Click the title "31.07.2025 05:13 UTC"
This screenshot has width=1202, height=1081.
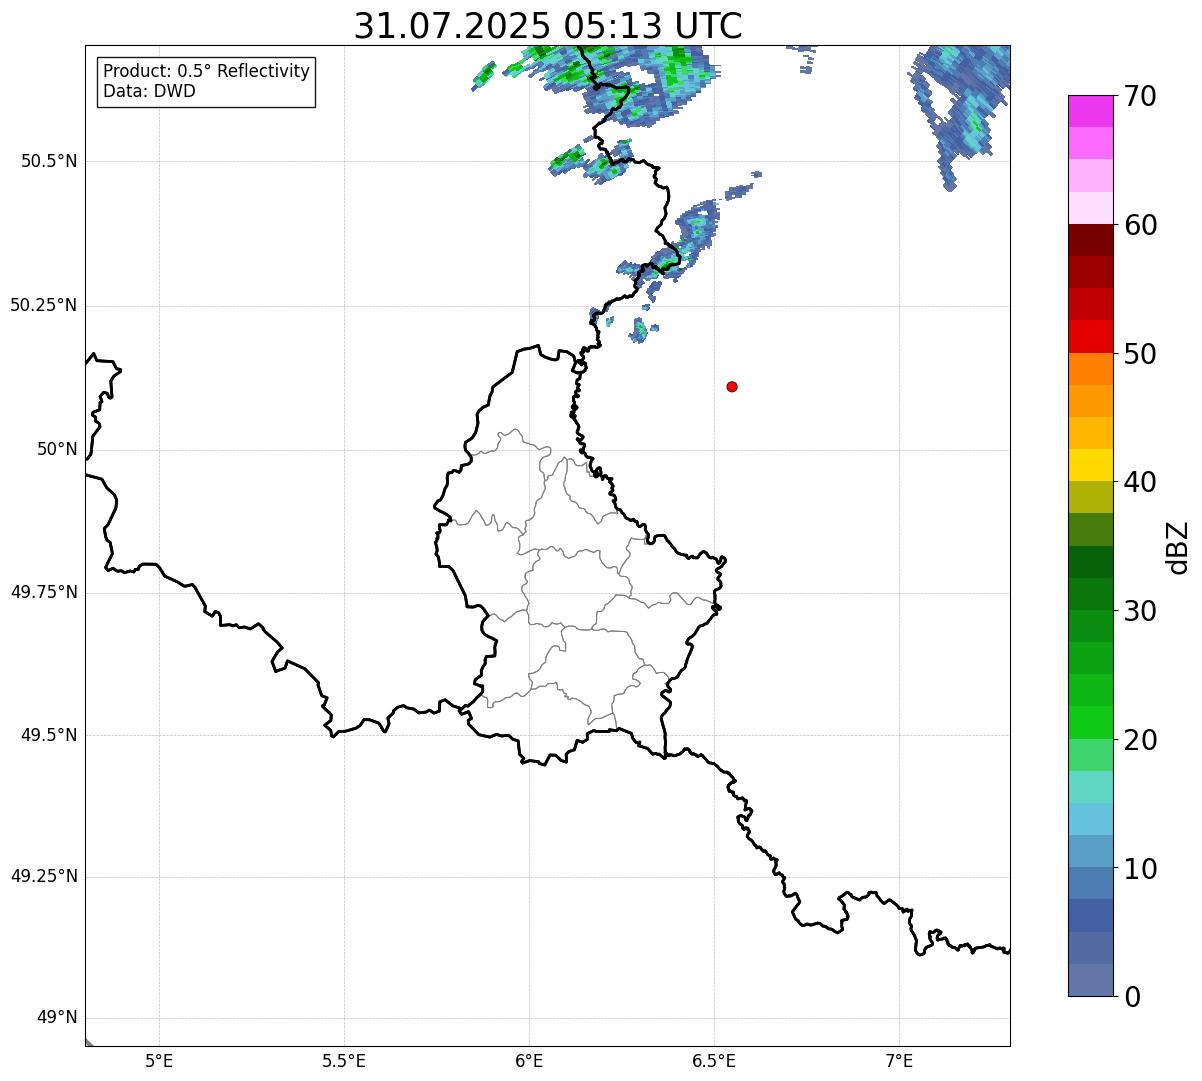(548, 25)
